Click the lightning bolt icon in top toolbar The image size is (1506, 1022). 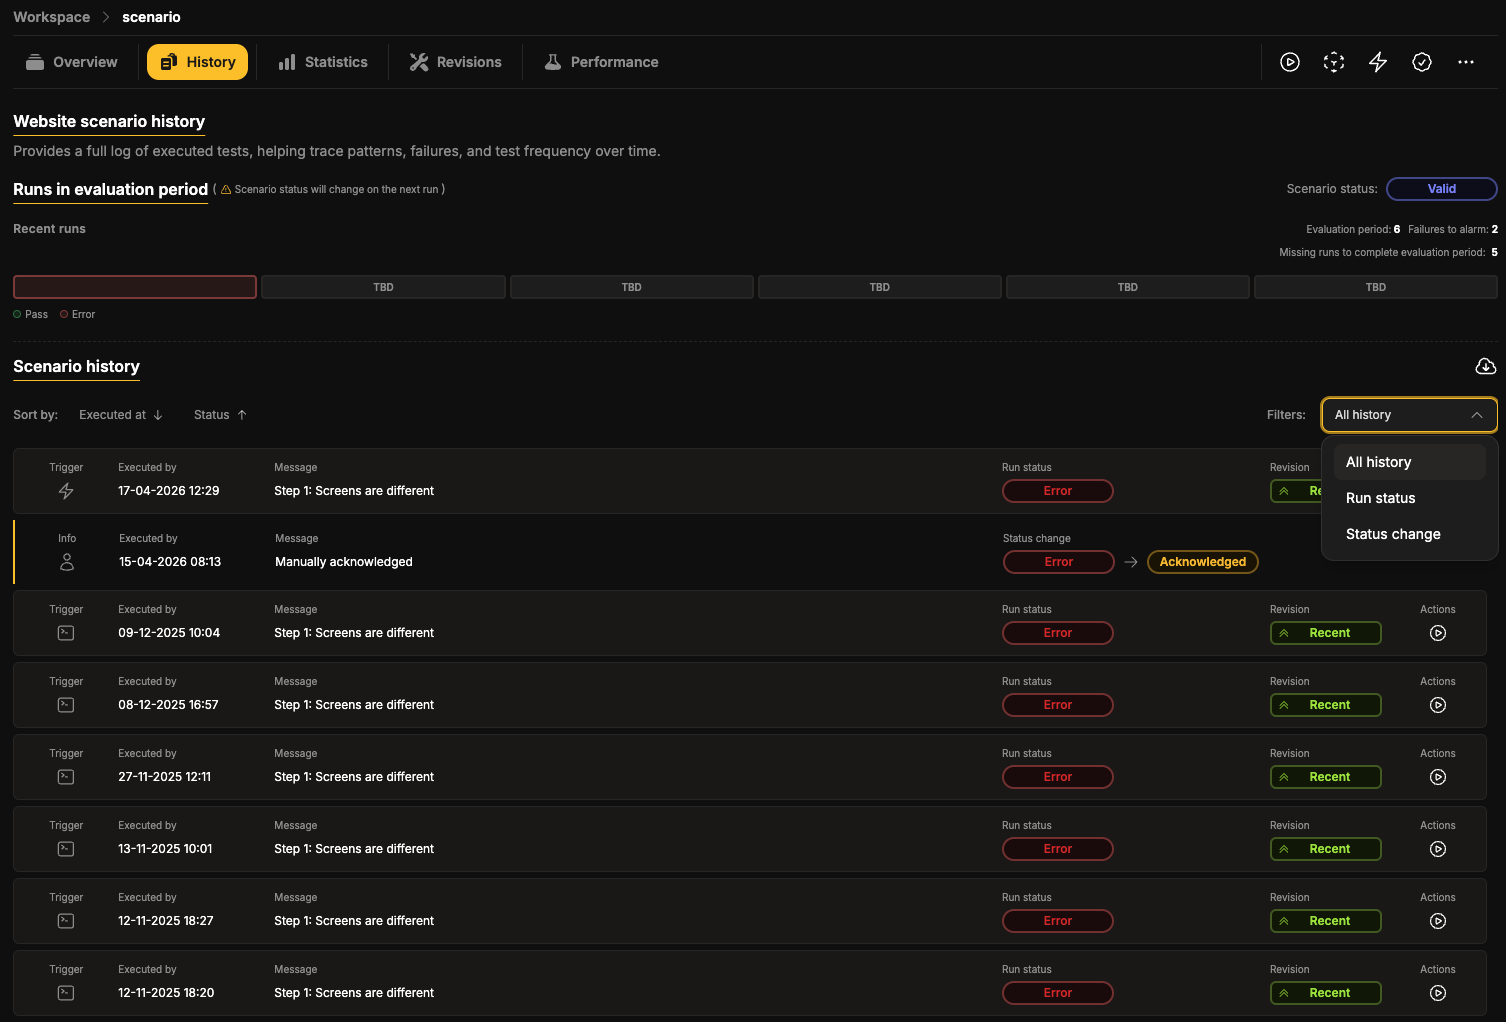click(1378, 62)
